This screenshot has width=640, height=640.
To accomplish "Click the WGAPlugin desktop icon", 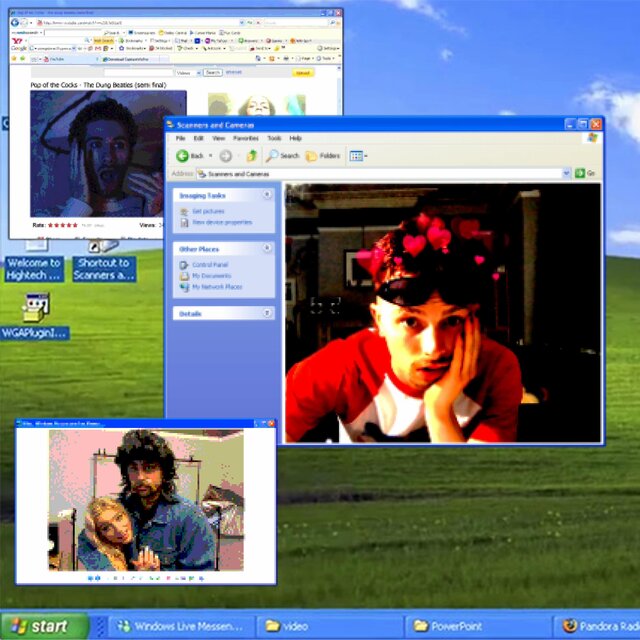I will click(35, 316).
